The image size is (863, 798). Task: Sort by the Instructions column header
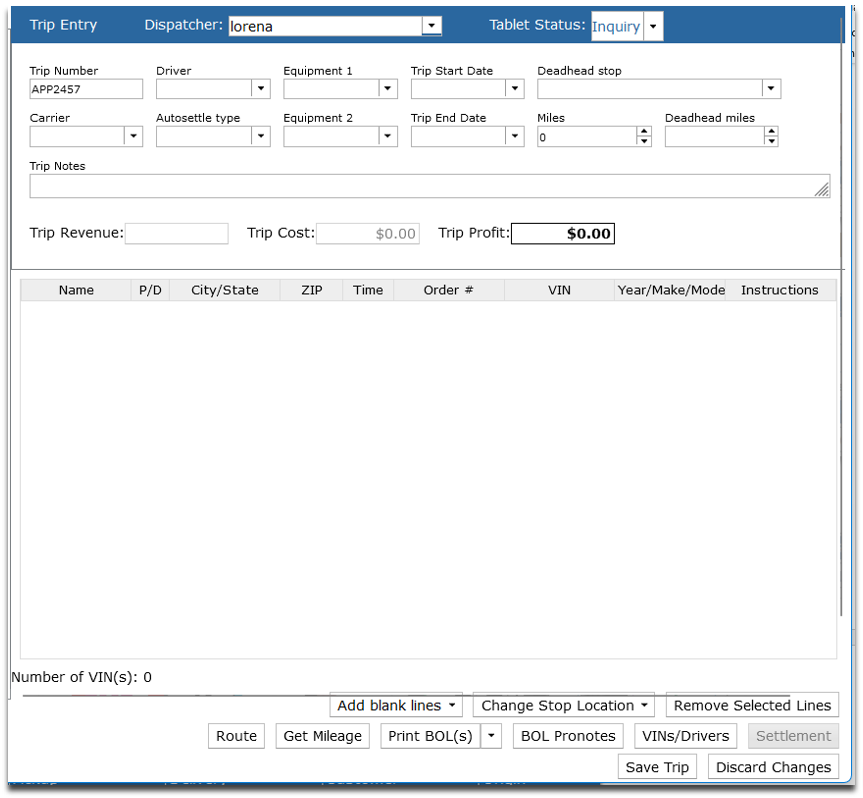tap(780, 290)
